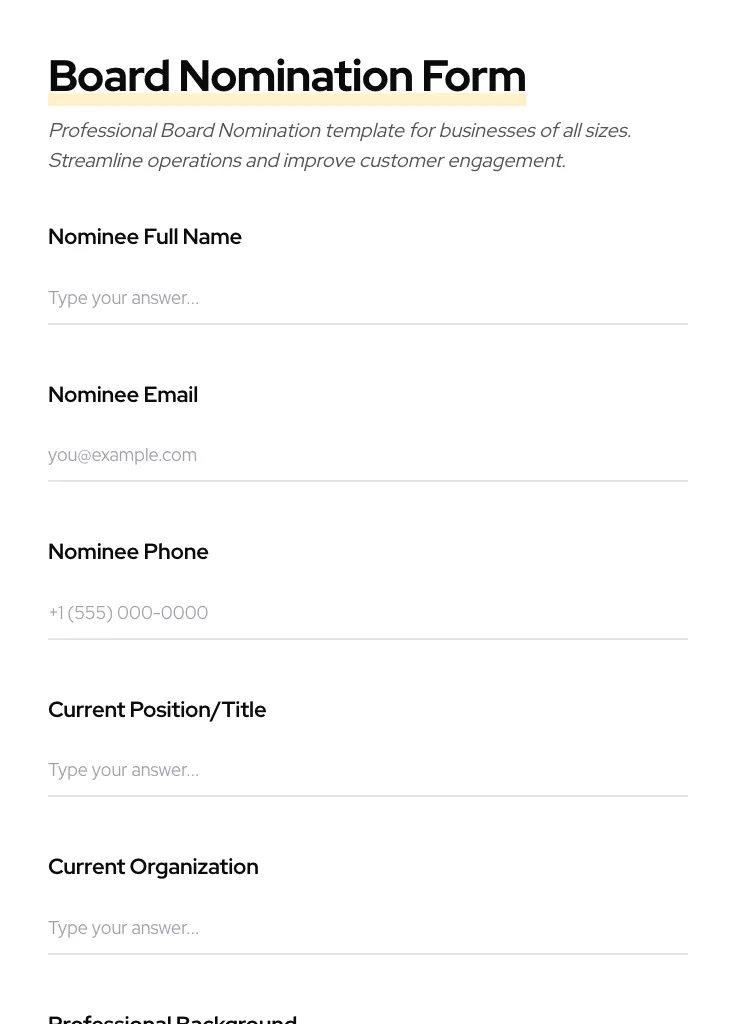Click the "Current Organization" question label
The image size is (736, 1024).
153,867
